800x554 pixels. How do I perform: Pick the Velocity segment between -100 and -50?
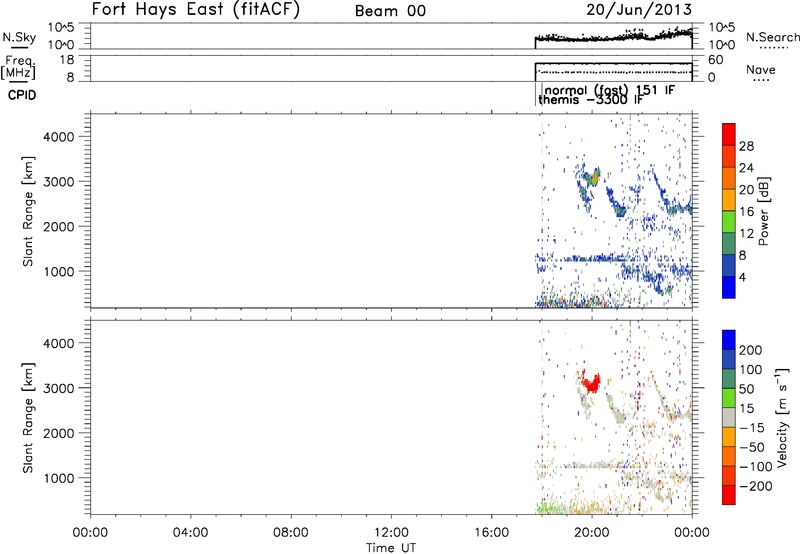click(729, 456)
